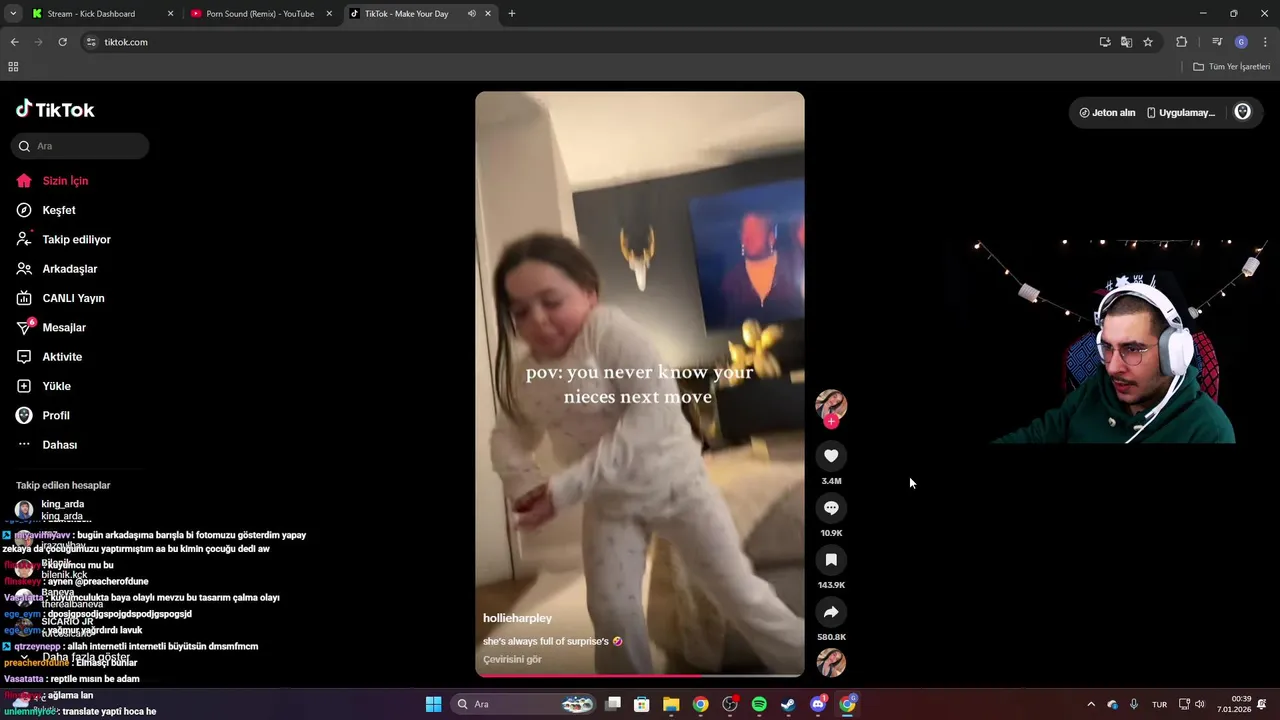Viewport: 1280px width, 720px height.
Task: Click the Uygulamayı get app button
Action: tap(1181, 112)
